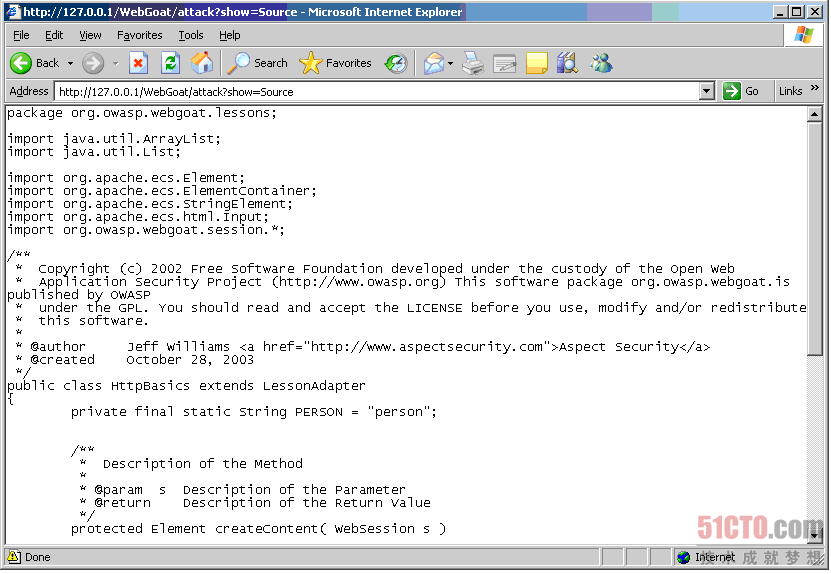Click the Internet Explorer title bar icon
This screenshot has height=574, width=831.
coord(13,12)
